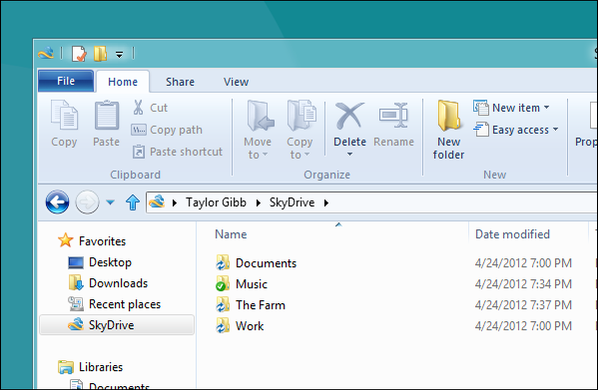598x390 pixels.
Task: Open the Customize Quick Access Toolbar dropdown
Action: (x=119, y=55)
